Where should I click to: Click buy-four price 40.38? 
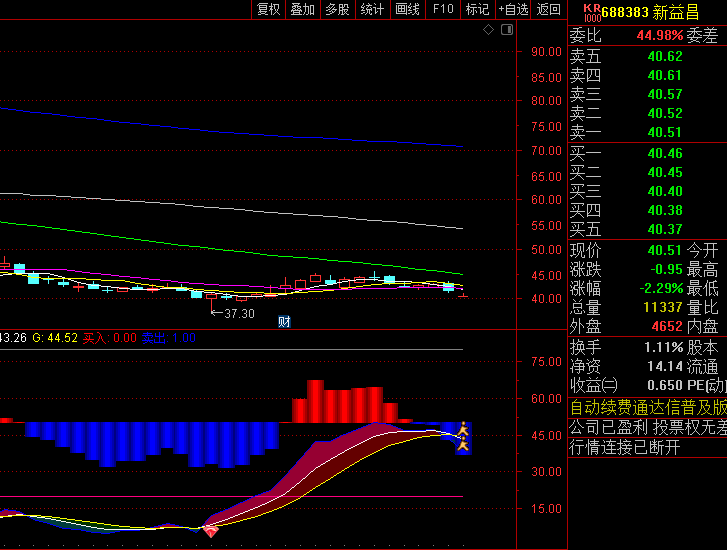coord(665,211)
